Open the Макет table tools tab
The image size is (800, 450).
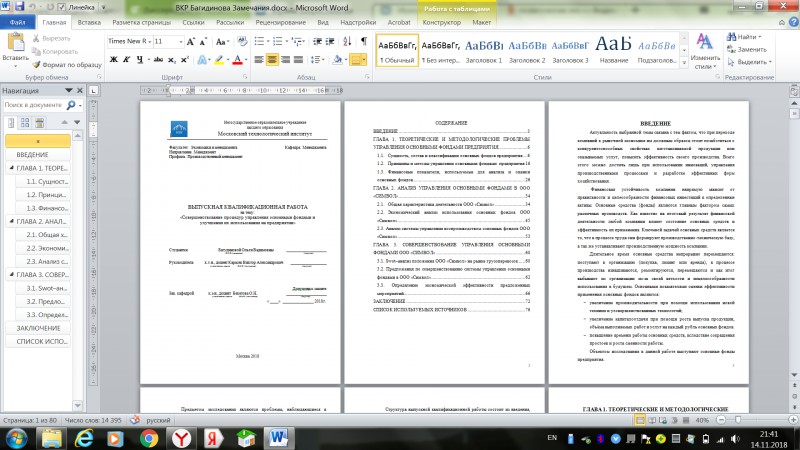481,22
